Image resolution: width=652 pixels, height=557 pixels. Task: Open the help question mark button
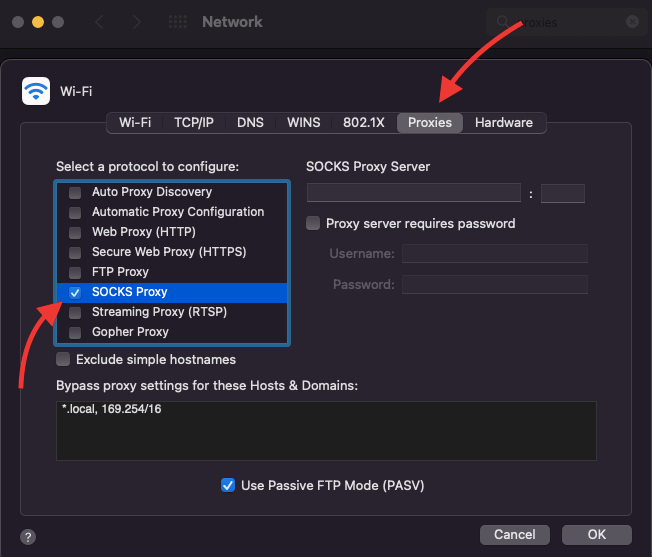click(28, 537)
